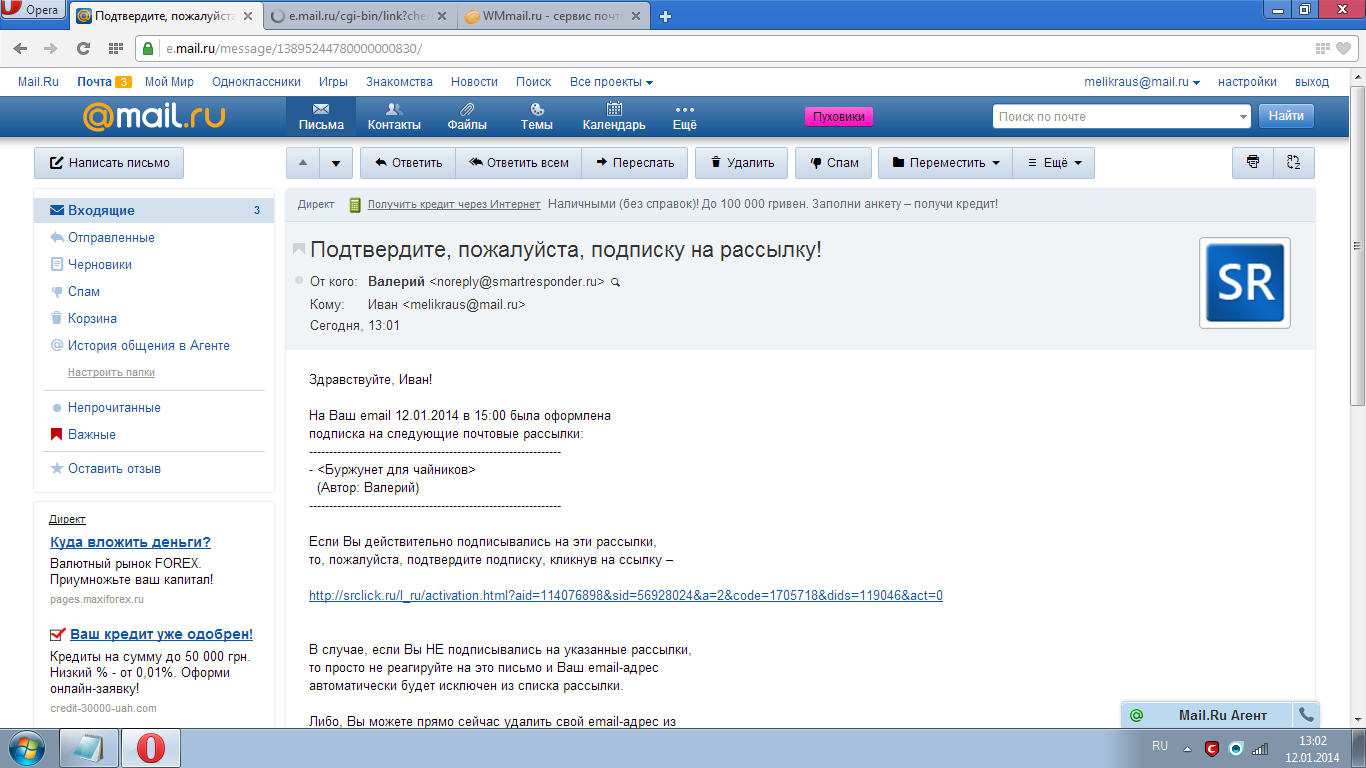
Task: Open the Opera menu button
Action: [x=33, y=10]
